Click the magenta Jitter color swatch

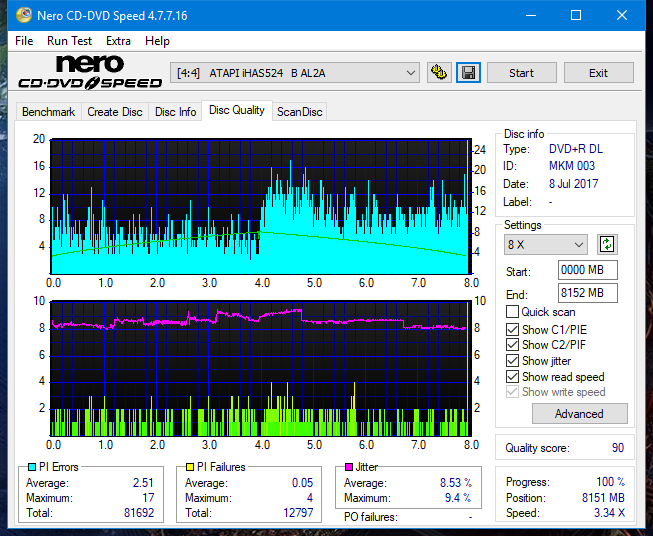tap(349, 467)
